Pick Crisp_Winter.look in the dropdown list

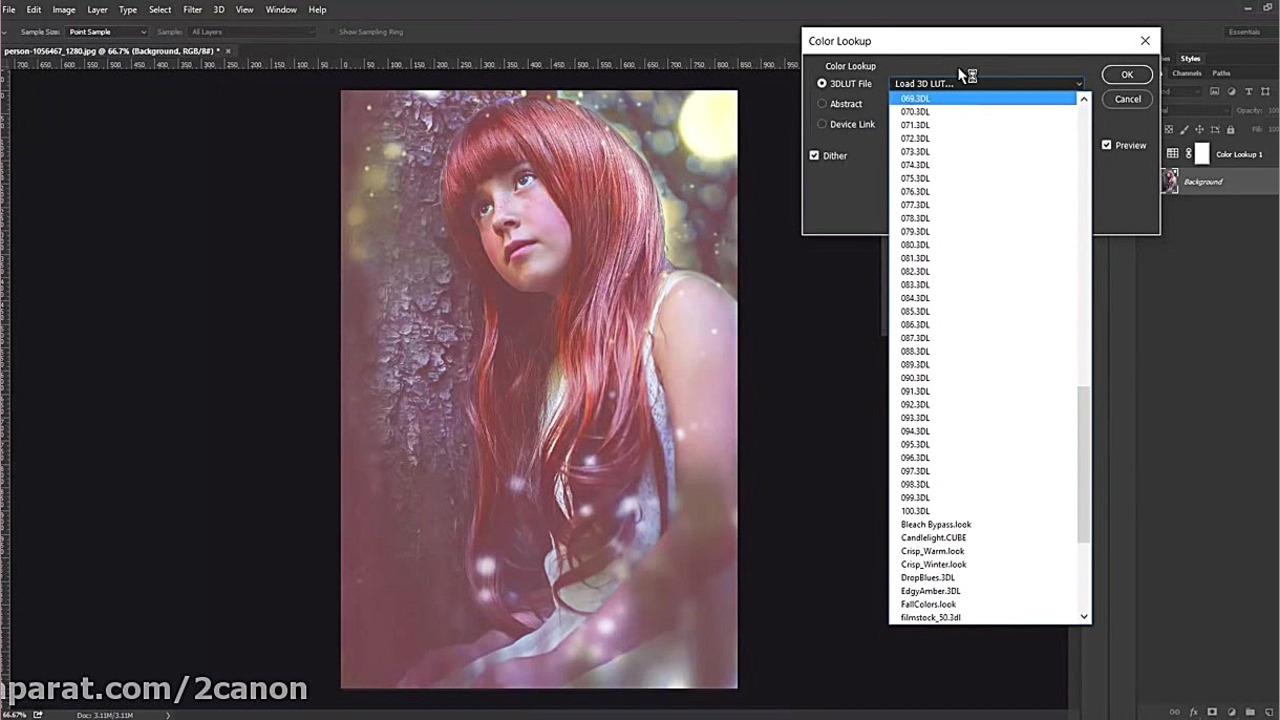point(933,564)
